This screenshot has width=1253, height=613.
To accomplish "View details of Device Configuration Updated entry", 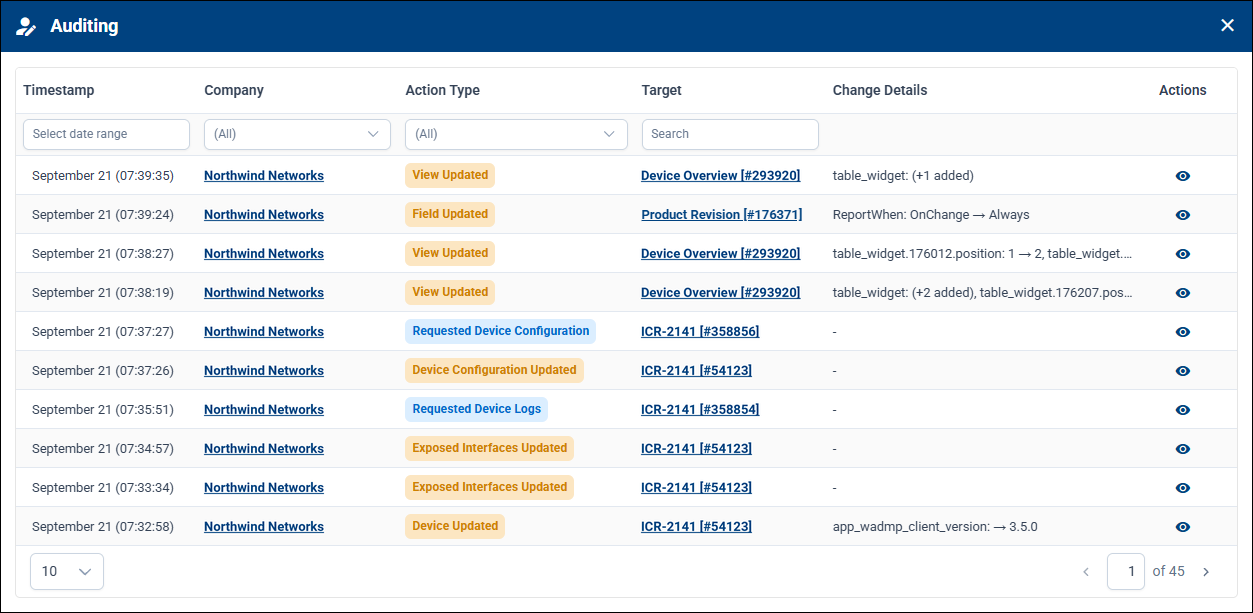I will pos(1183,371).
